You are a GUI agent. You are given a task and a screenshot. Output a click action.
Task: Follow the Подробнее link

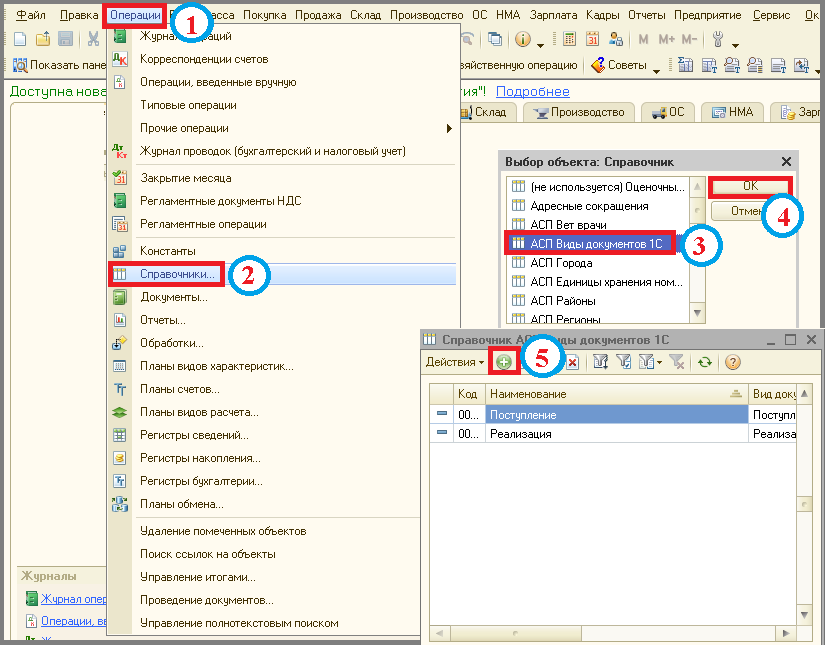(x=532, y=92)
